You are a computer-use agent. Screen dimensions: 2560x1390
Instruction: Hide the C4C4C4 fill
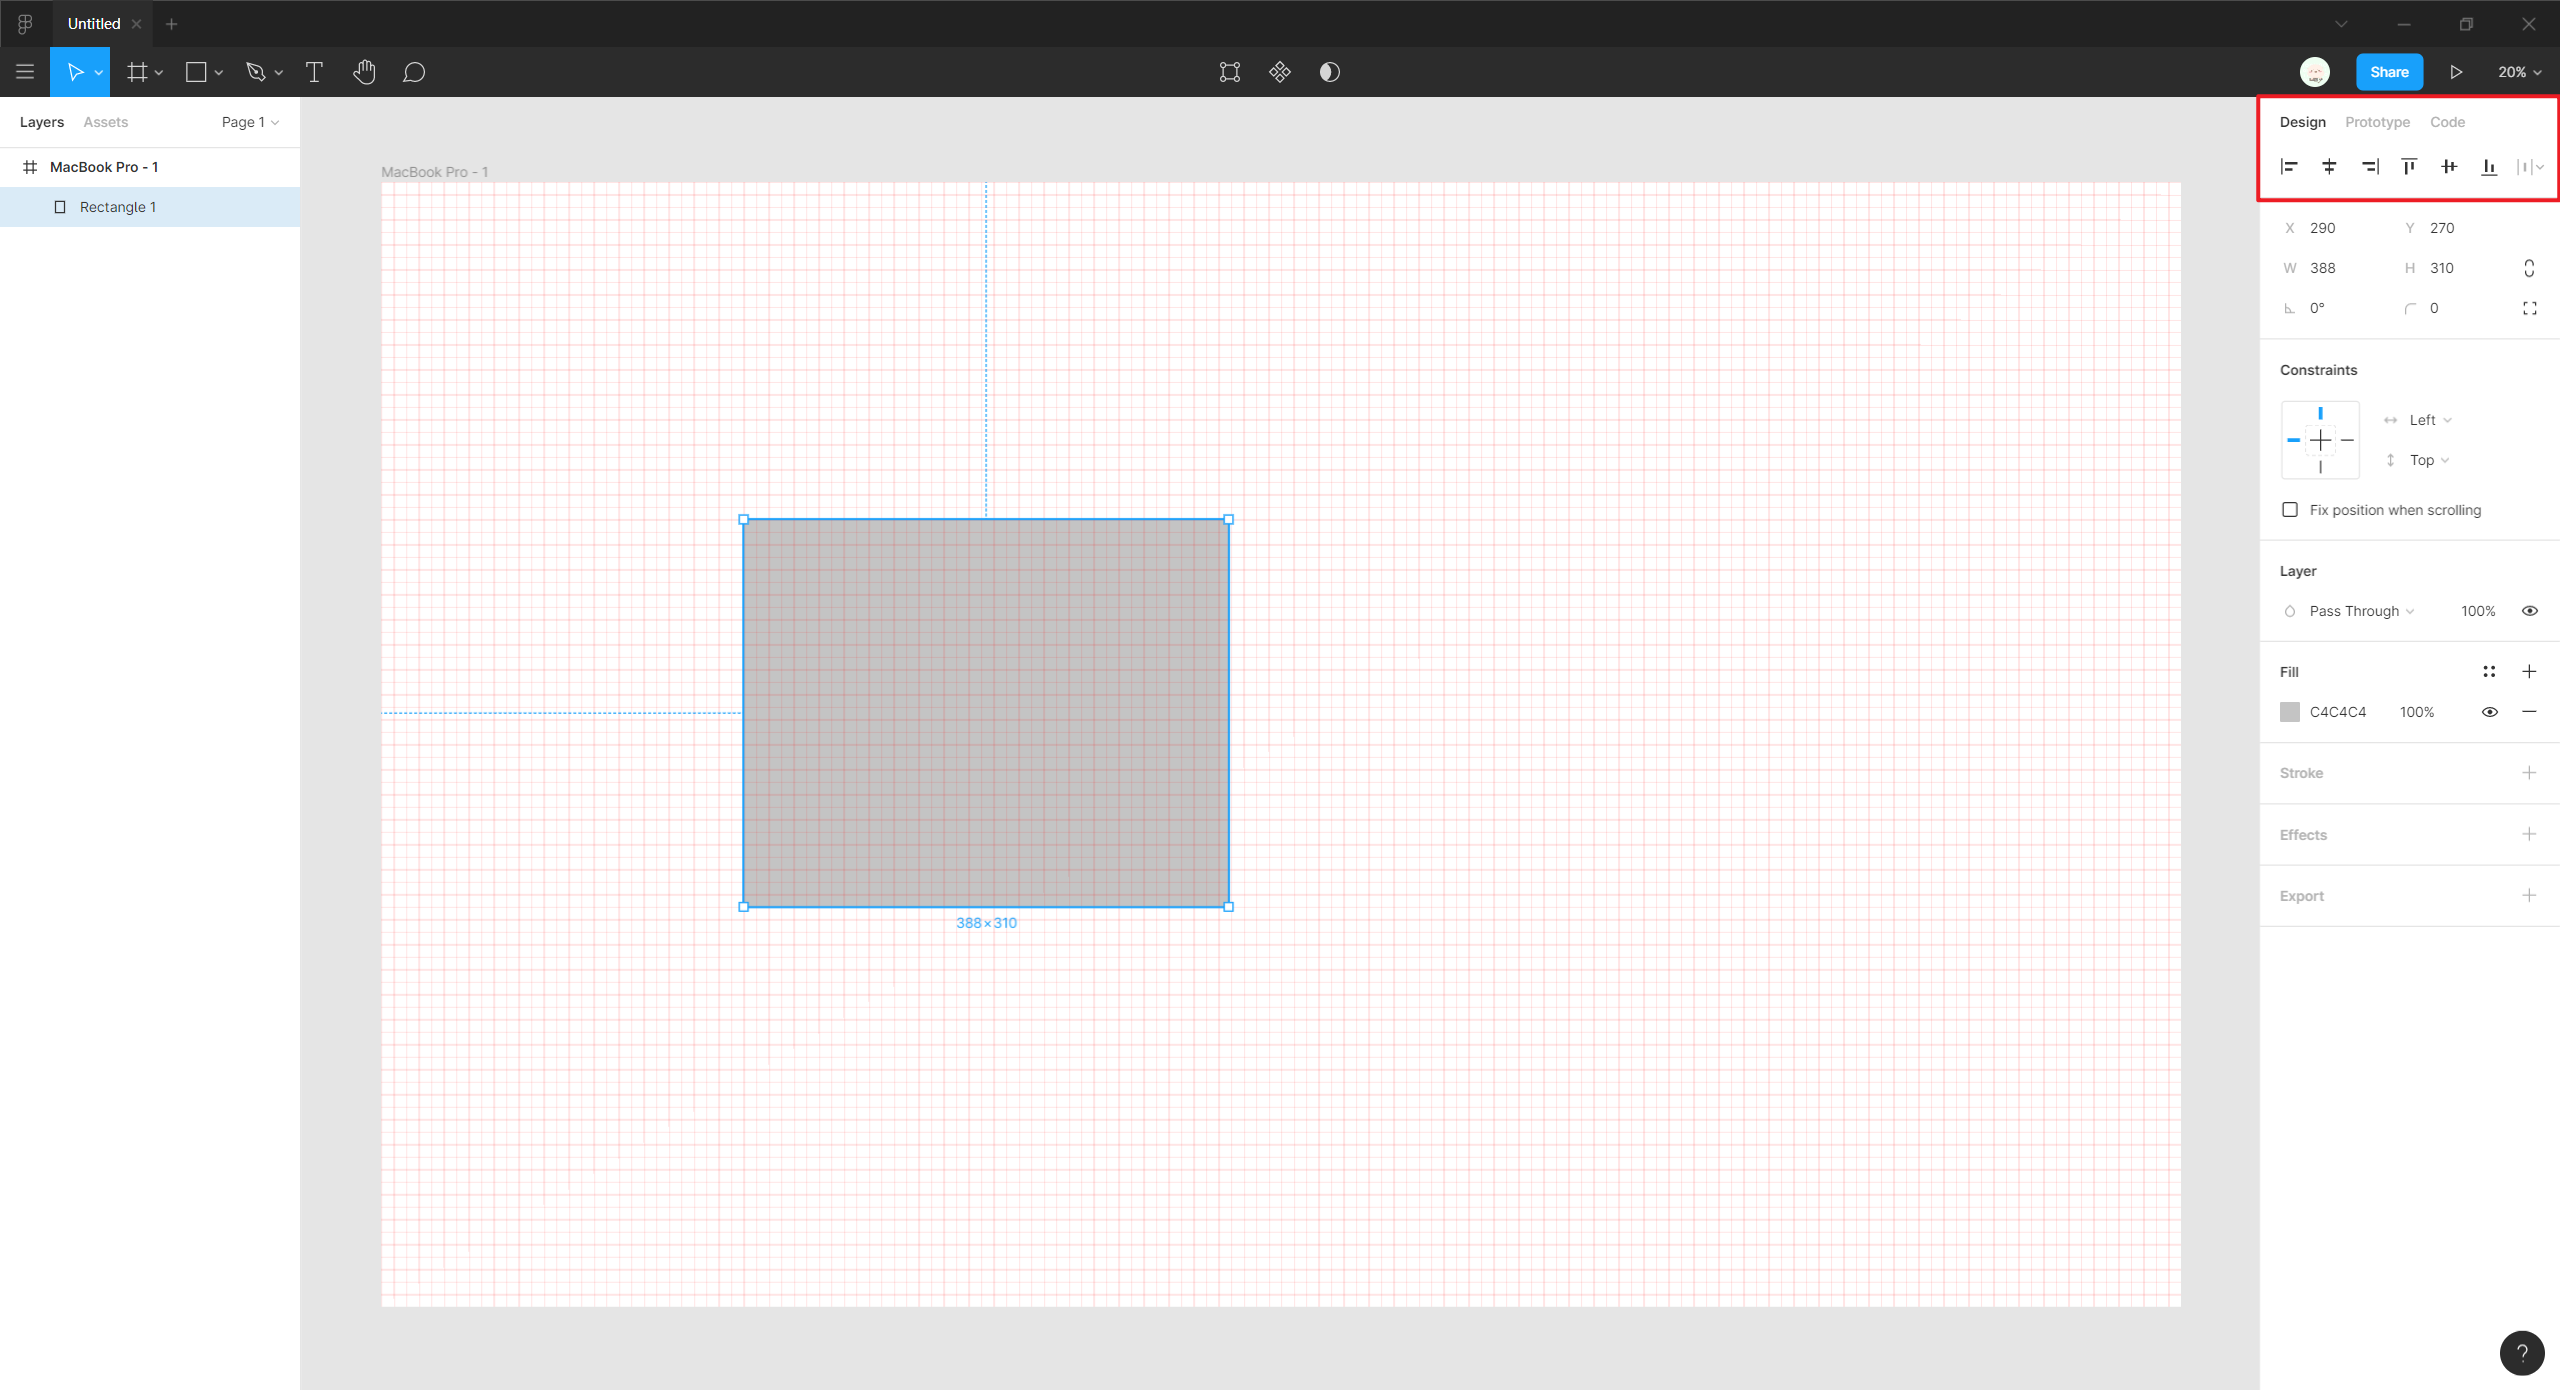pos(2490,712)
